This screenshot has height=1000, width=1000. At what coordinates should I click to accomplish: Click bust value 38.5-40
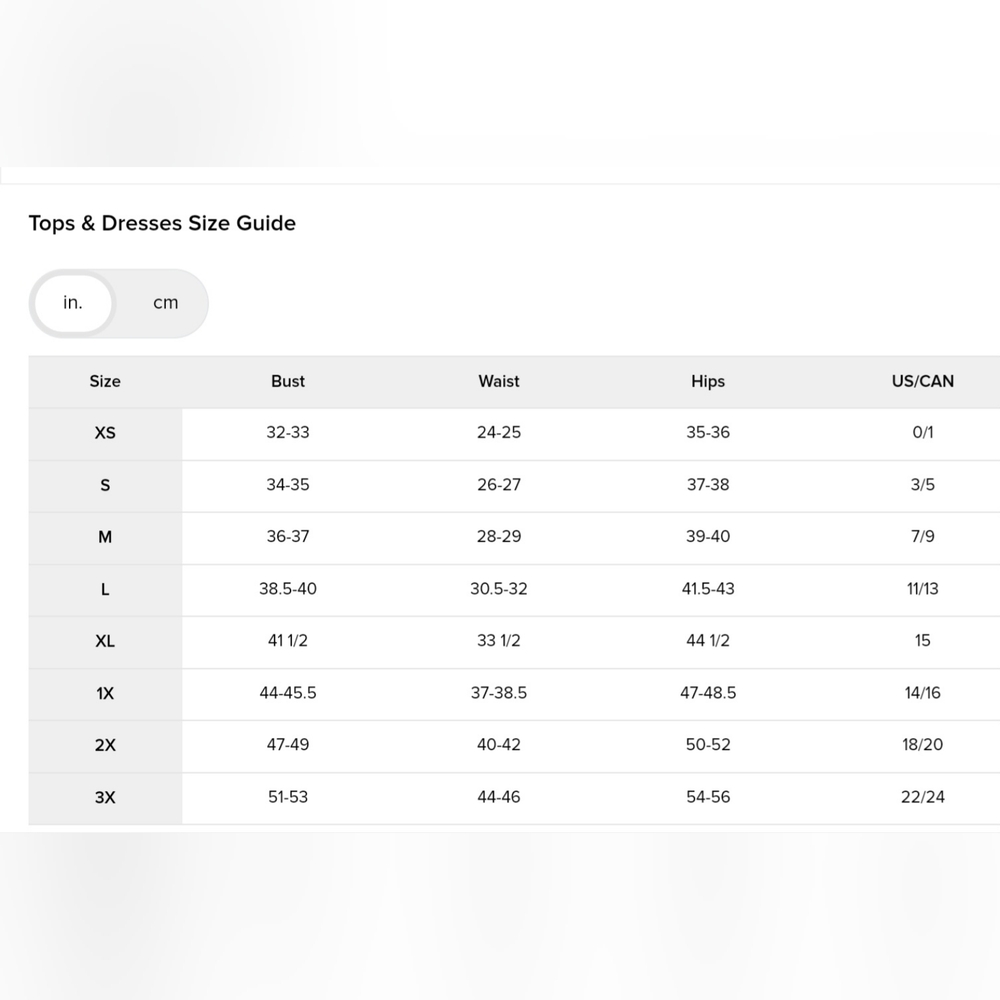coord(288,589)
